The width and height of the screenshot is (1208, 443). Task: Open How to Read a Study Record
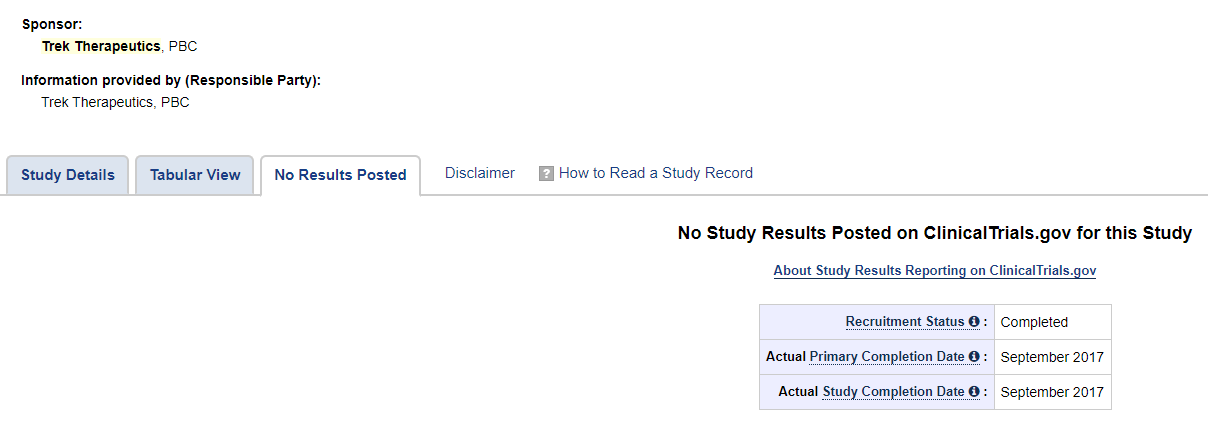(x=656, y=173)
